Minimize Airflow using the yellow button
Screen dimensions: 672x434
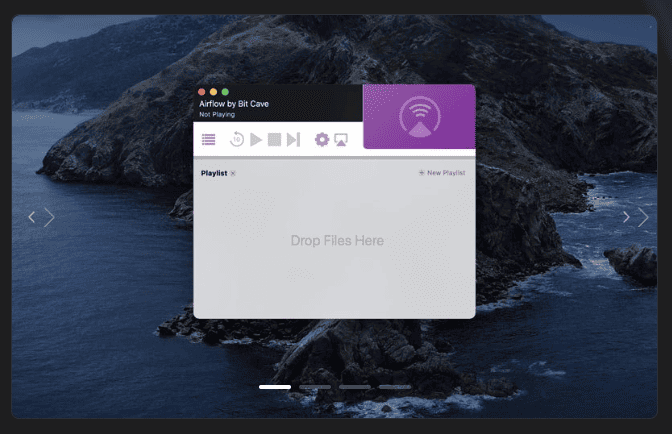tap(213, 92)
